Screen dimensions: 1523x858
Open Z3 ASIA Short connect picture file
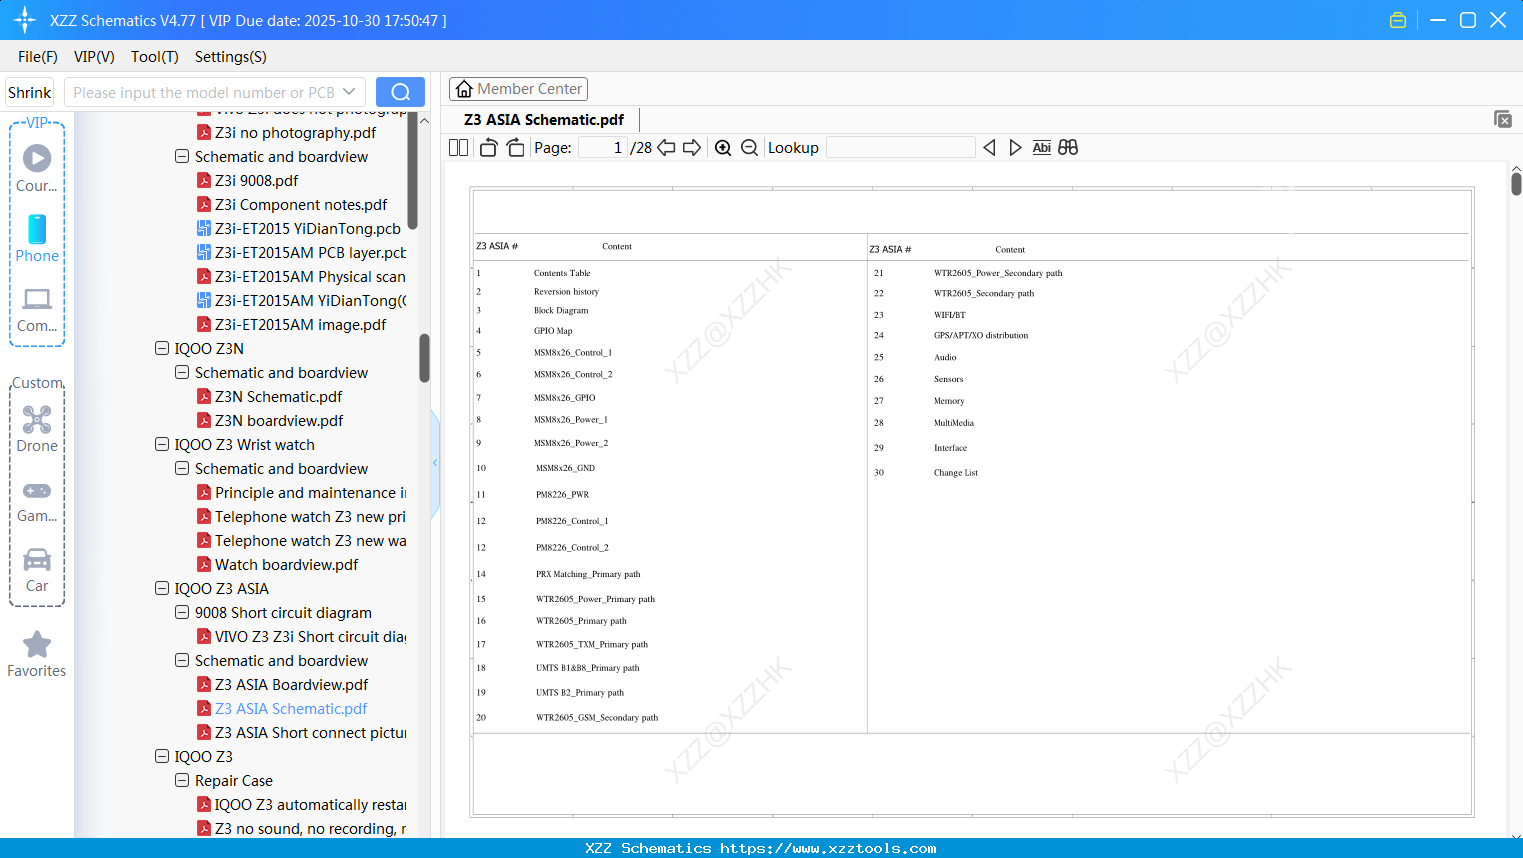(x=301, y=733)
